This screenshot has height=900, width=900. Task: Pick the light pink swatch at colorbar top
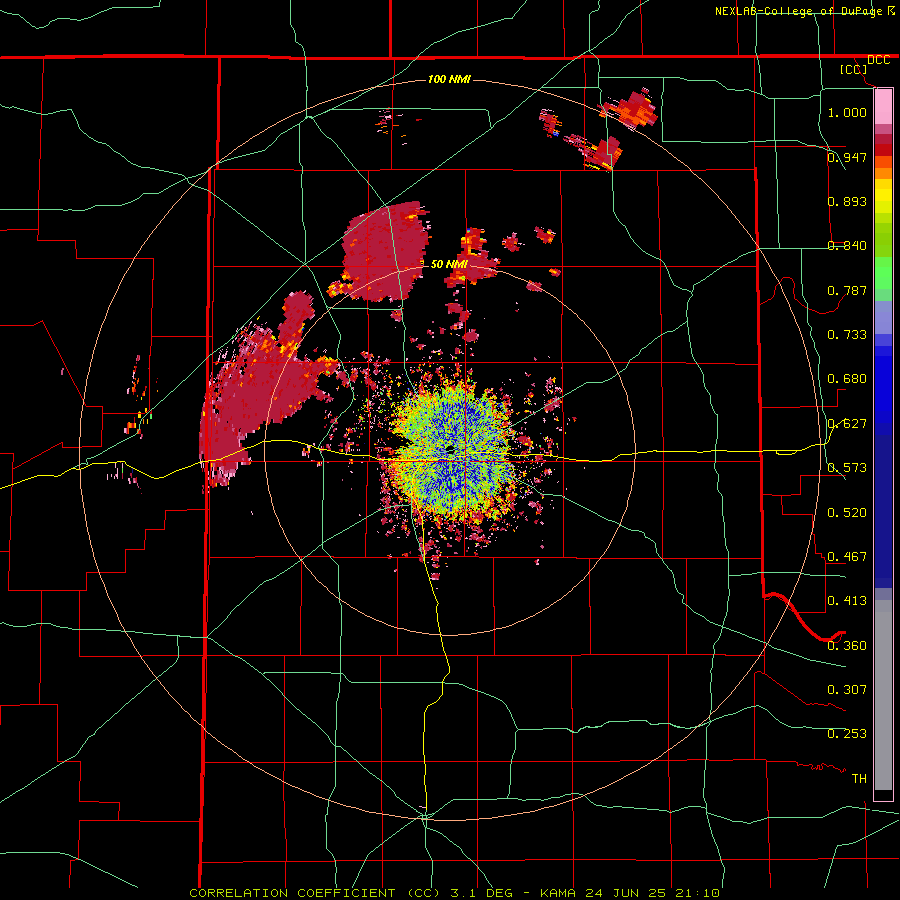(x=883, y=106)
